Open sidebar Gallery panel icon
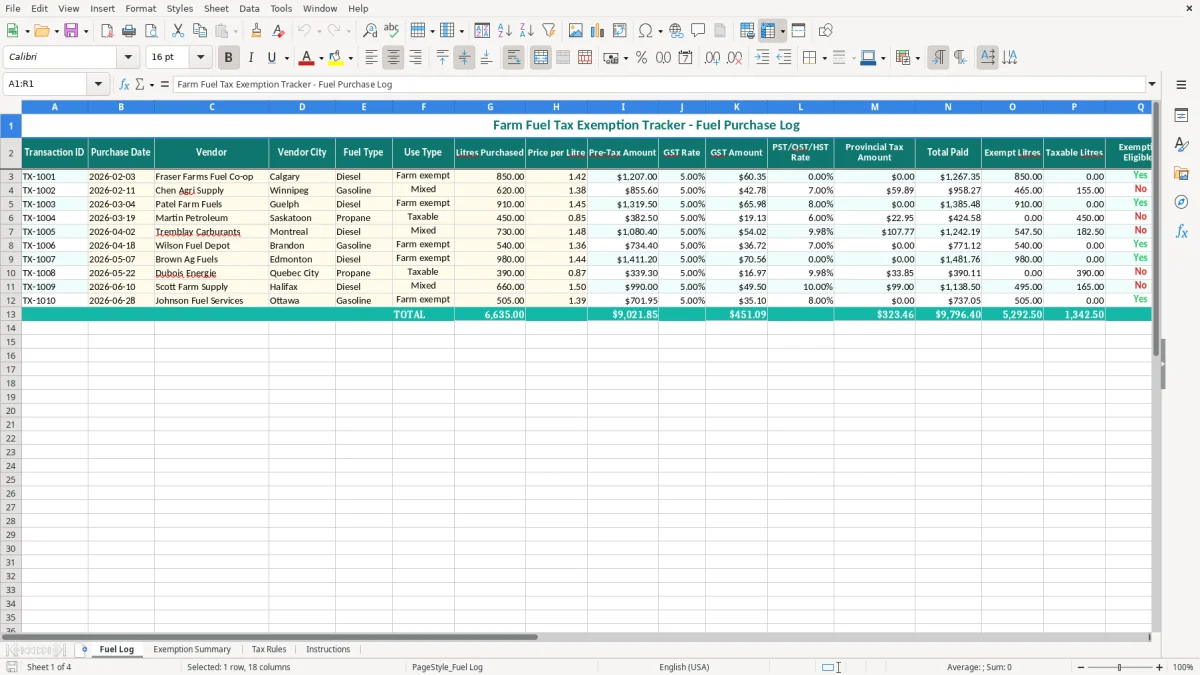1200x675 pixels. coord(1181,173)
